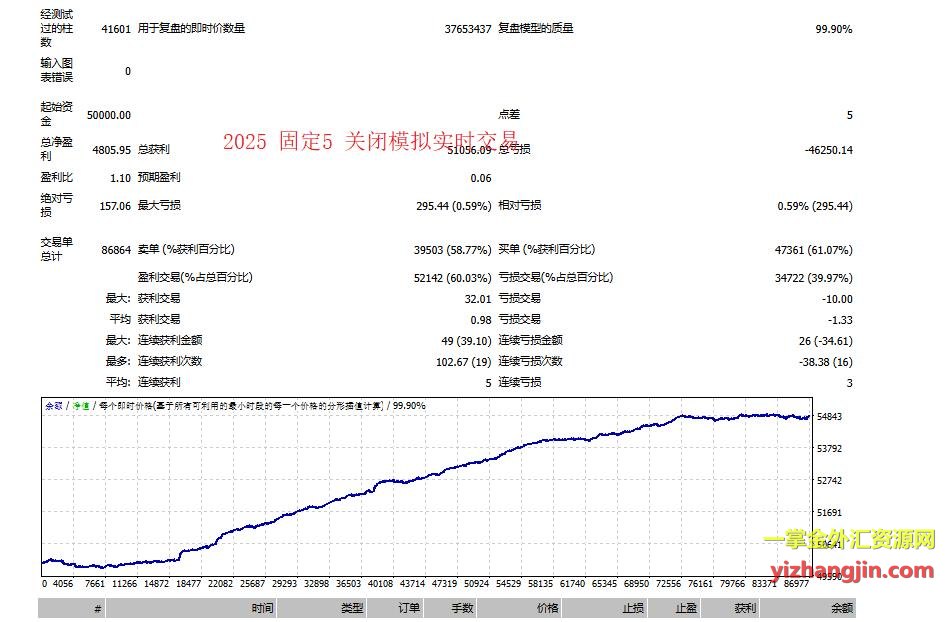Click the 总净盈利 value 4805.95

[x=111, y=150]
